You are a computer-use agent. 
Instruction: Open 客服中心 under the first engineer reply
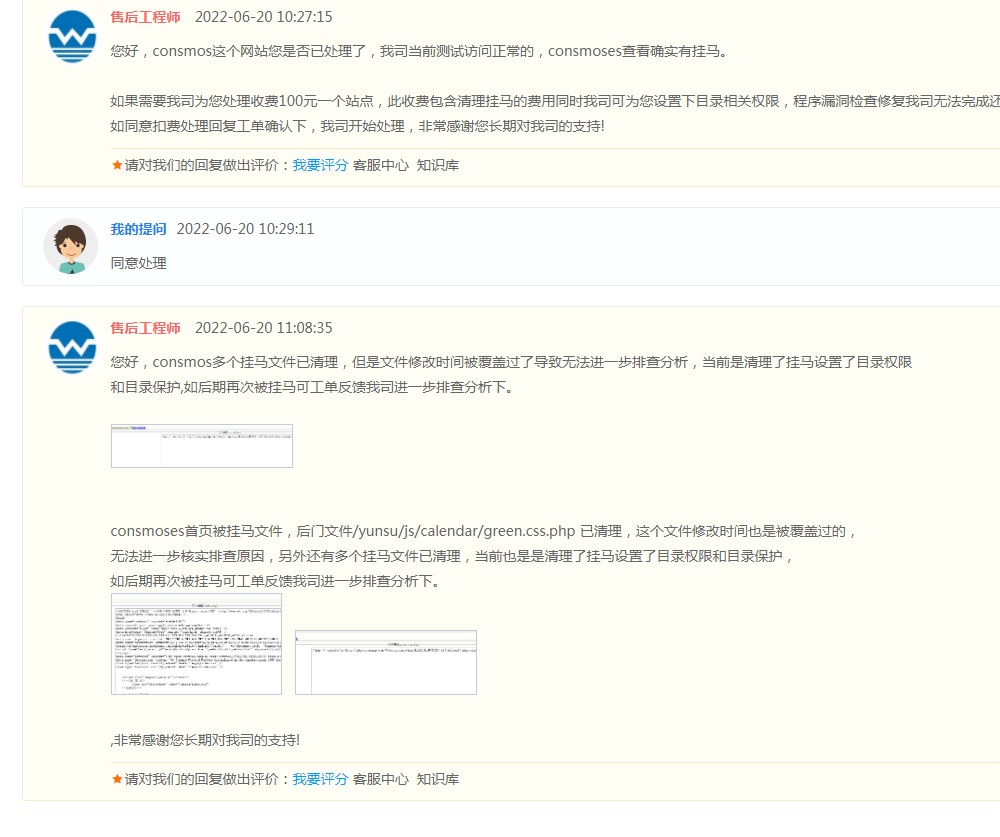click(380, 165)
